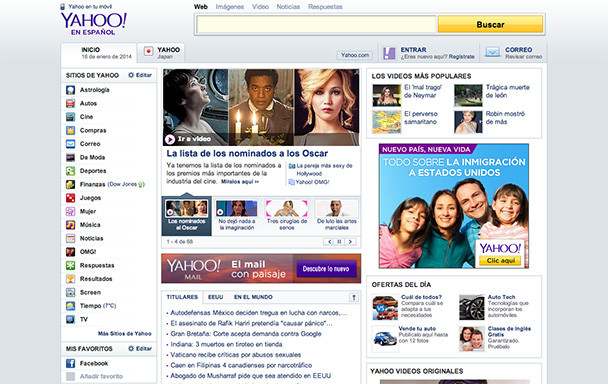The width and height of the screenshot is (608, 384).
Task: Click the Buscar search button
Action: [x=491, y=24]
